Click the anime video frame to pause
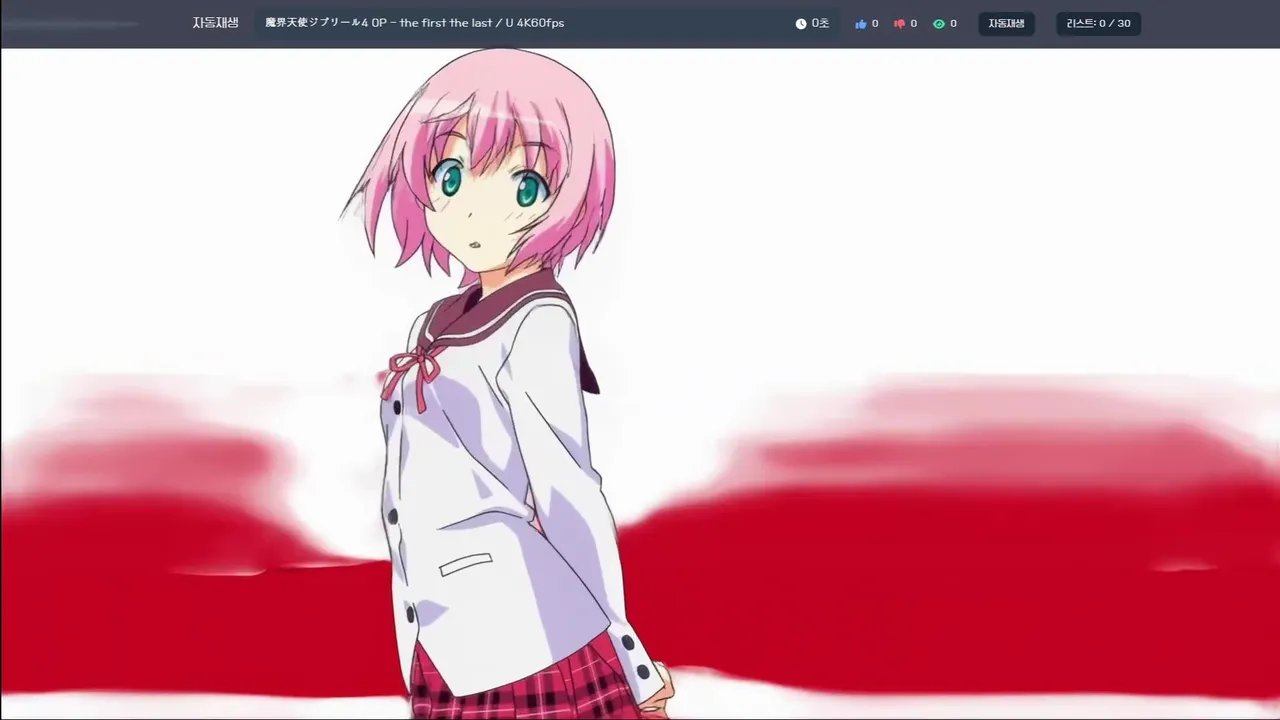The height and width of the screenshot is (720, 1280). point(640,384)
